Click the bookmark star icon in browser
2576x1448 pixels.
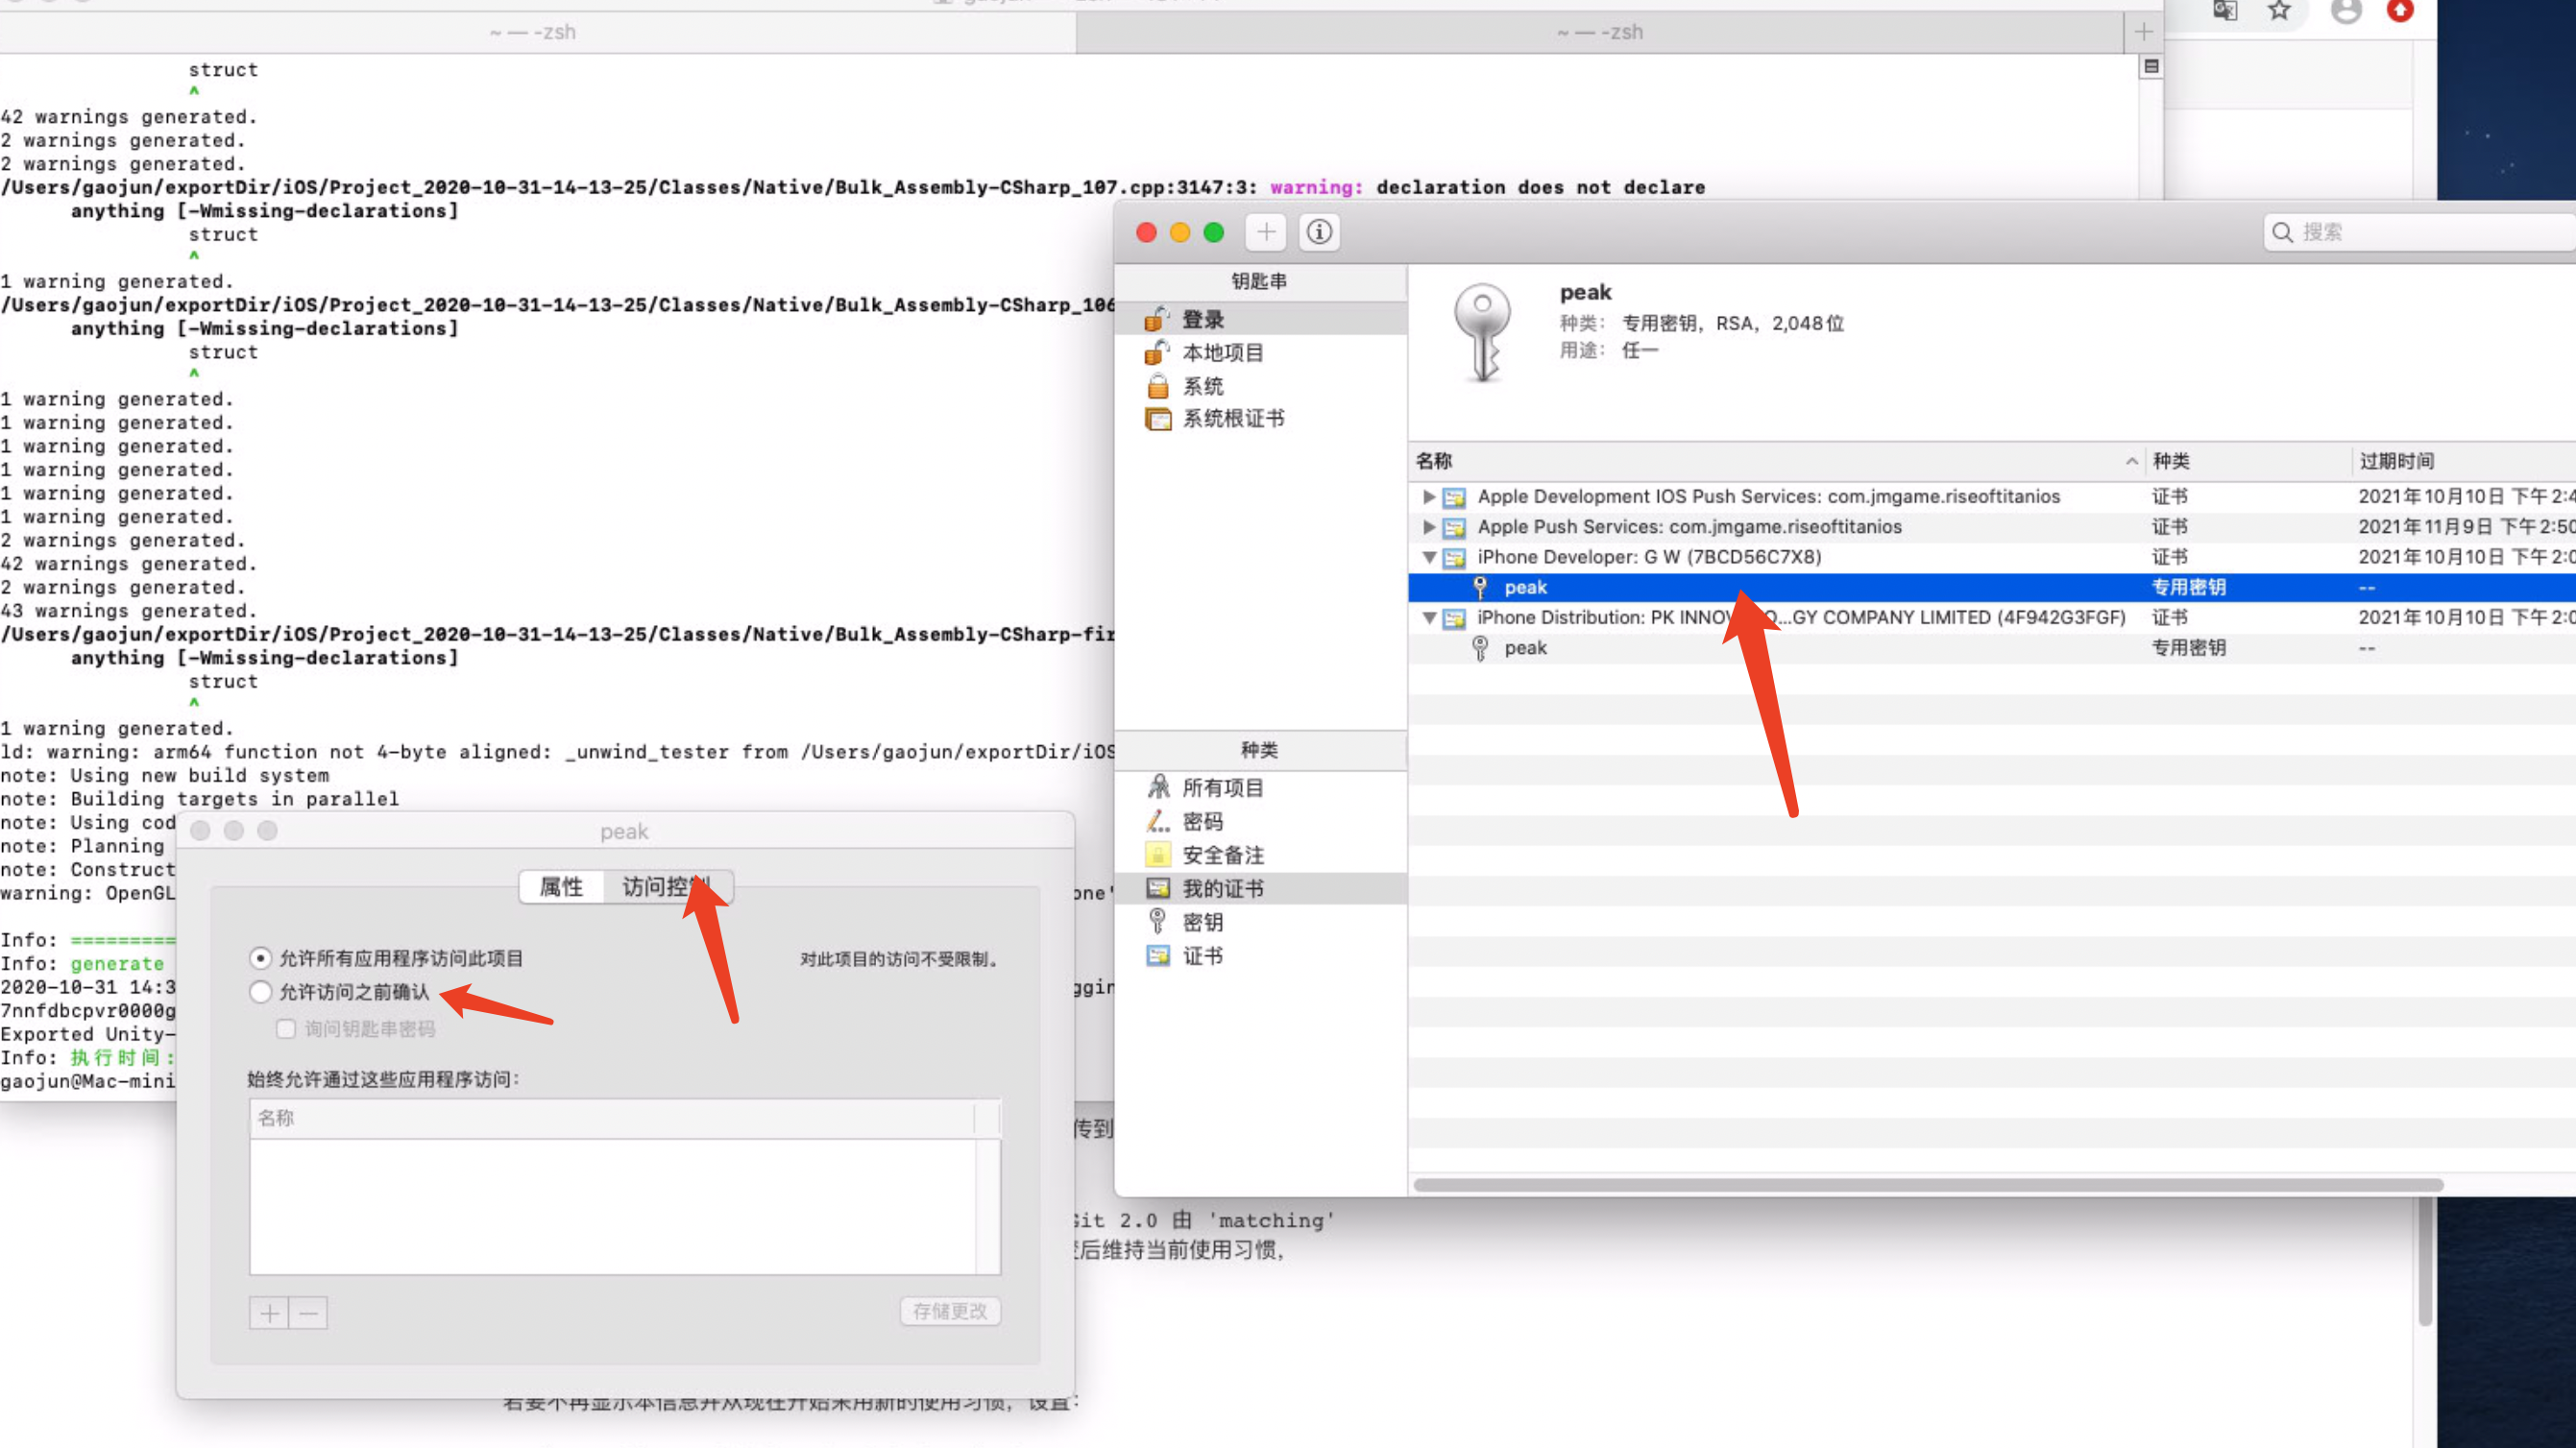click(x=2279, y=11)
